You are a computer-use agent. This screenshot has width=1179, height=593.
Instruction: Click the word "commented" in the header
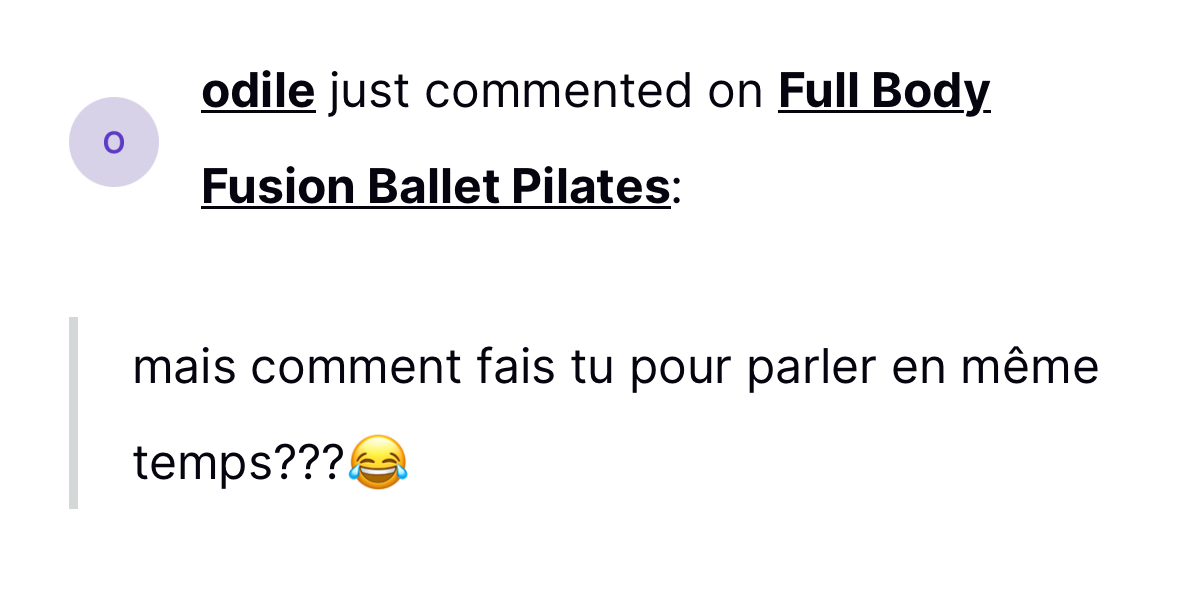(558, 92)
